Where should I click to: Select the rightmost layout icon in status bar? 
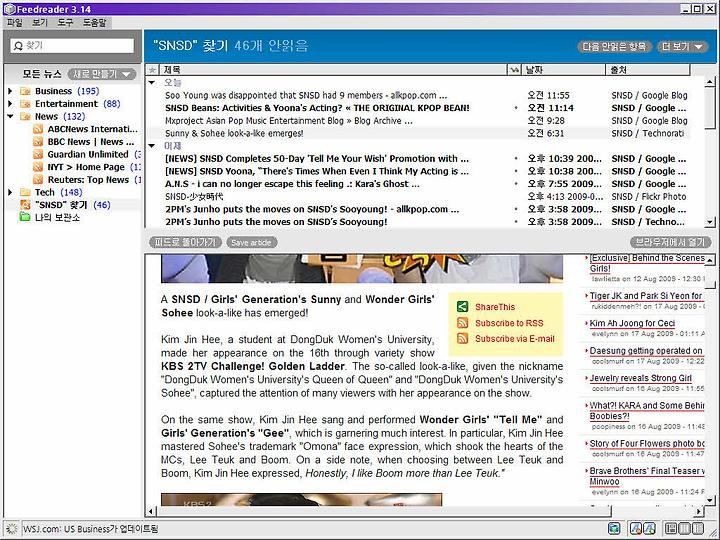(698, 529)
